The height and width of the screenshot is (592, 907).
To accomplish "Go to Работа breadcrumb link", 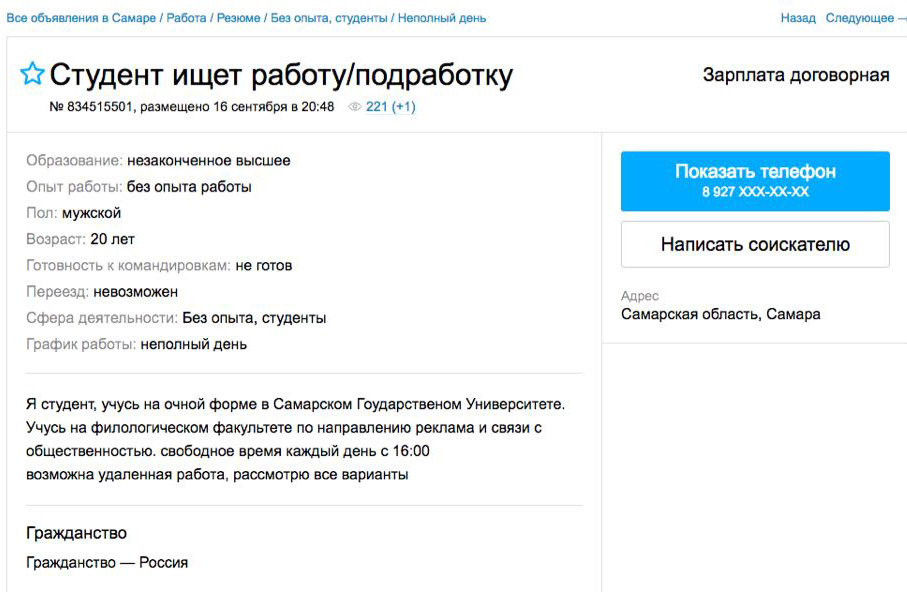I will pyautogui.click(x=186, y=18).
